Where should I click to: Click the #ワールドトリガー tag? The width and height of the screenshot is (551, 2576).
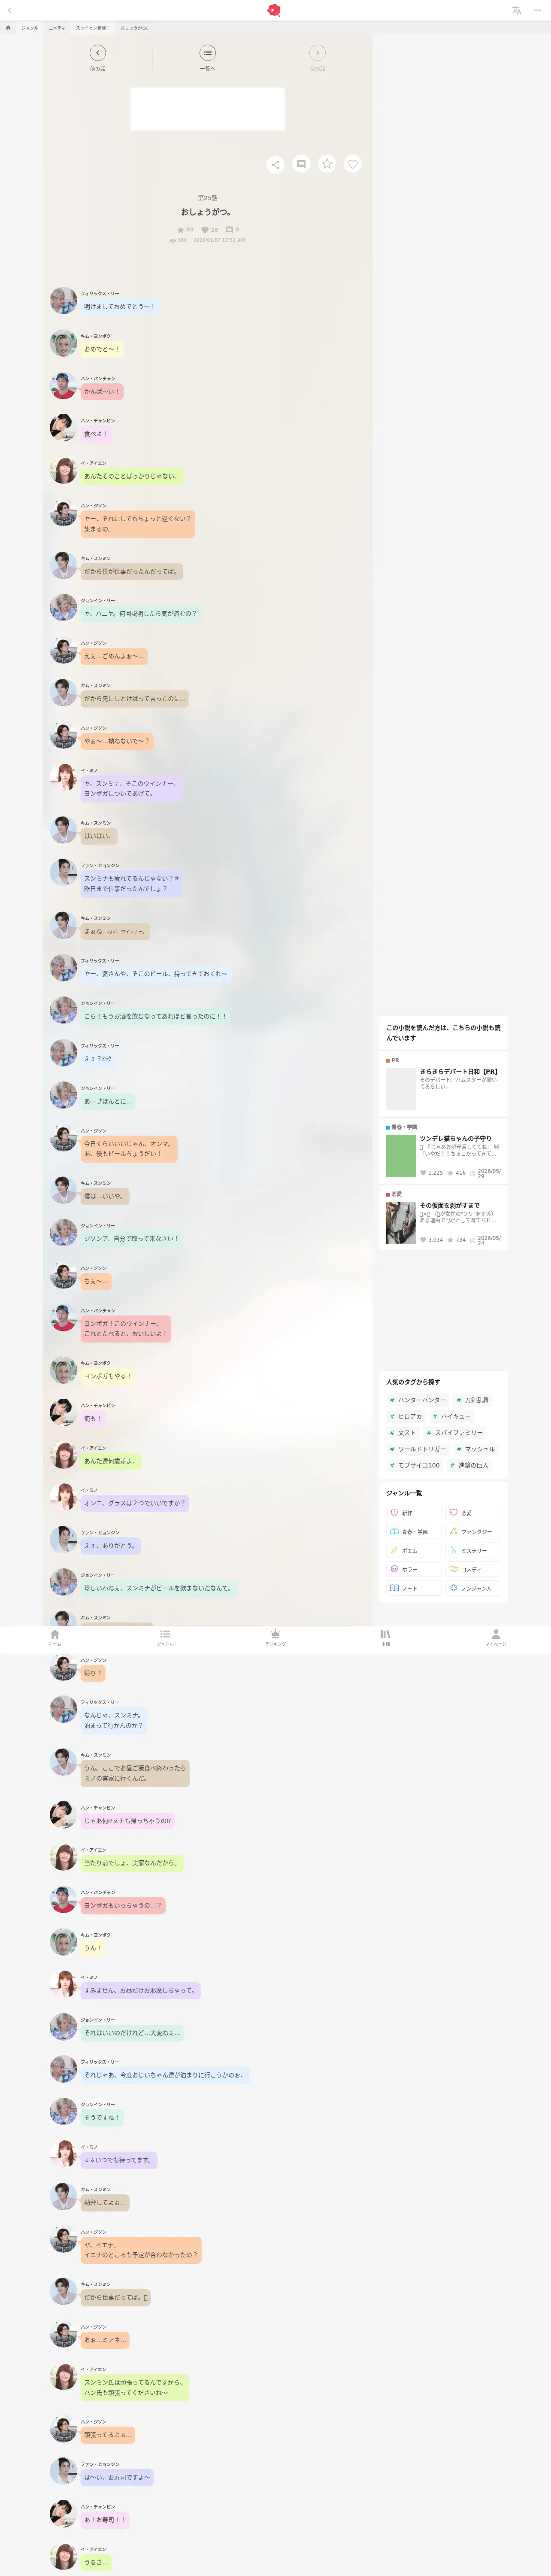(x=418, y=1449)
